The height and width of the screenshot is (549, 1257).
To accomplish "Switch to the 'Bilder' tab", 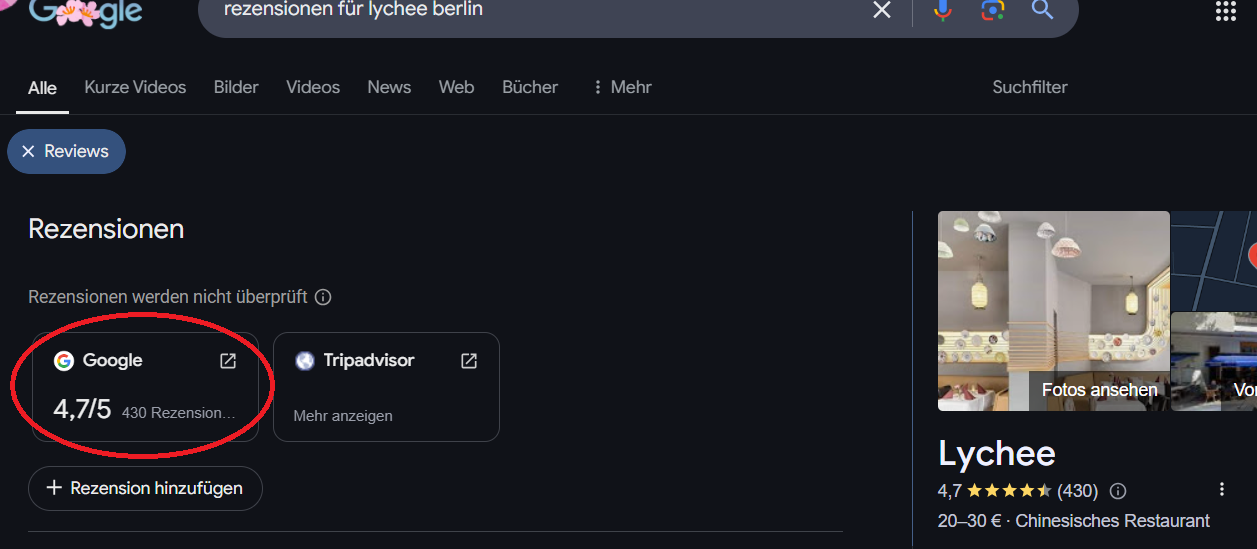I will 236,87.
